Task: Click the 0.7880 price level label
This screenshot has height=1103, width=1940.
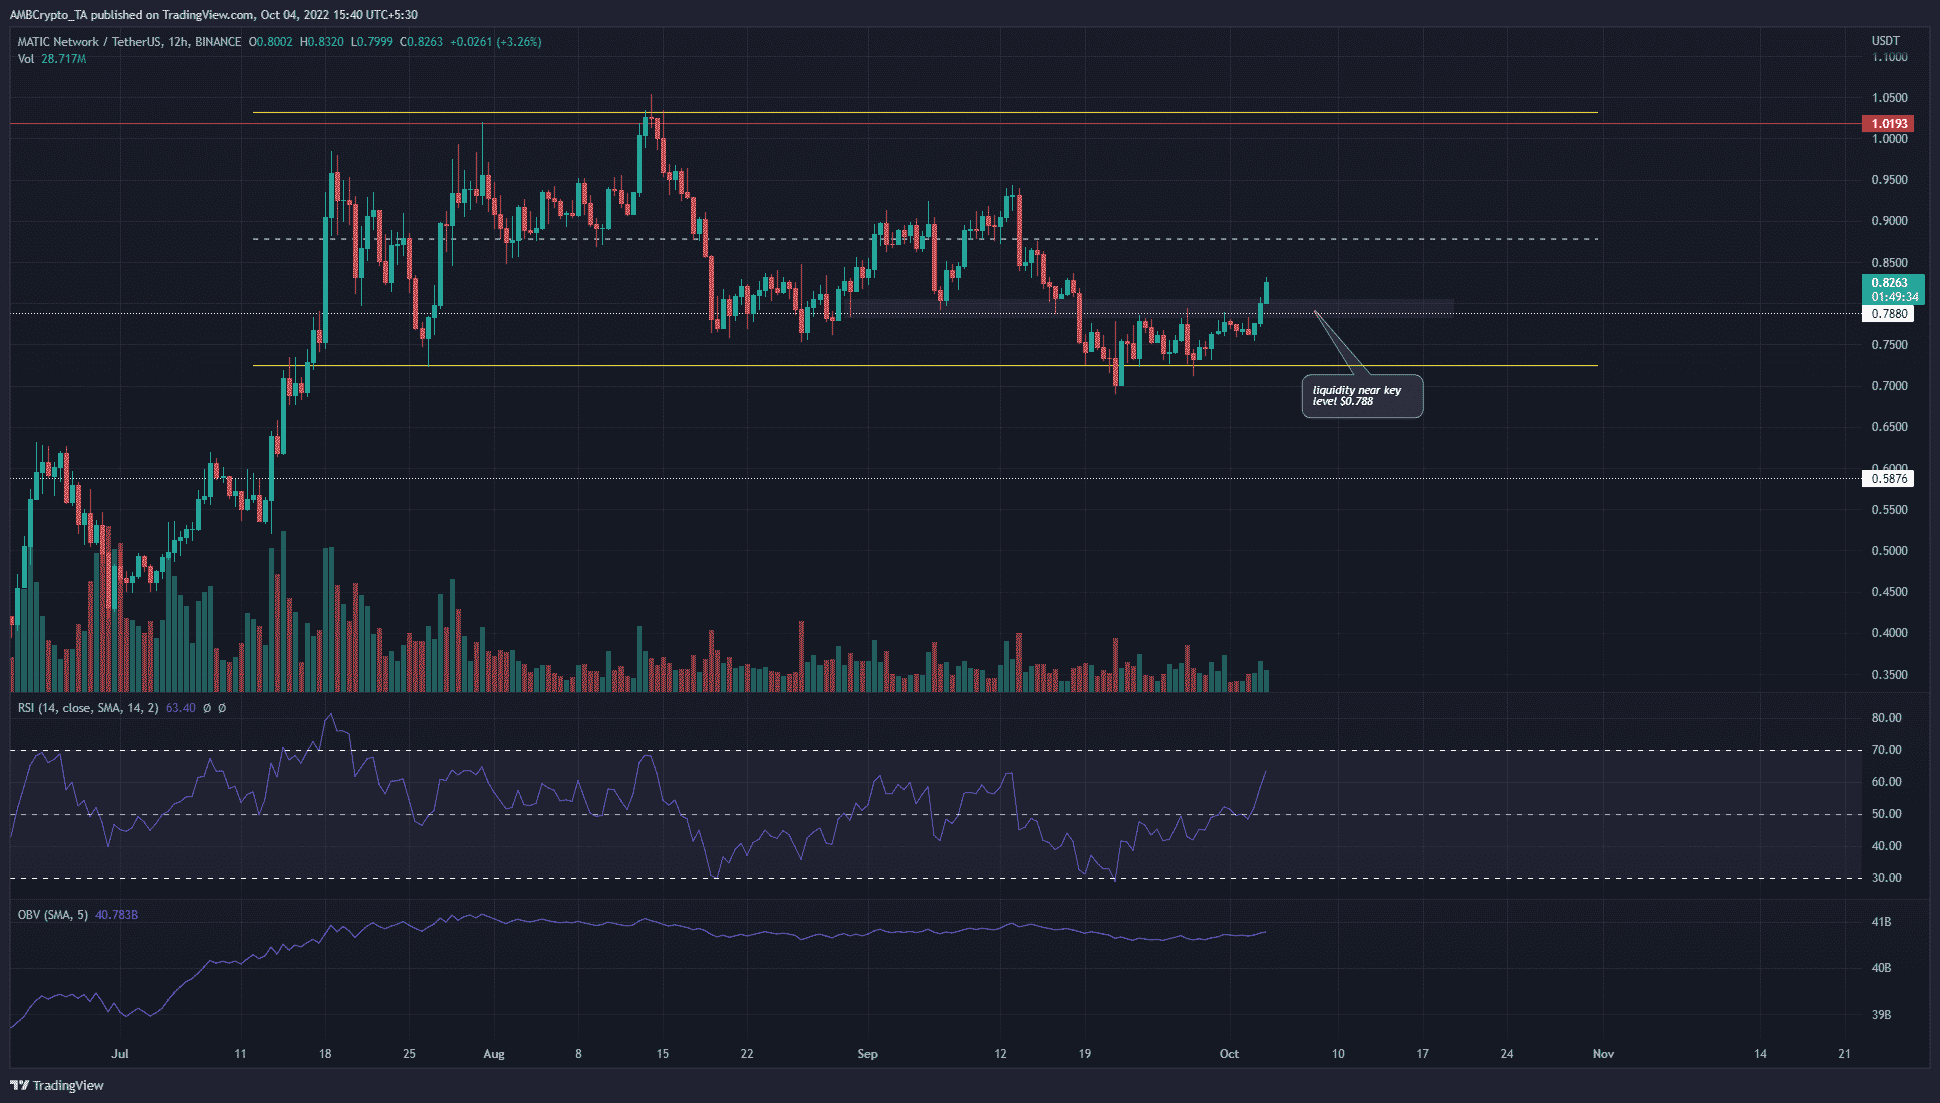Action: (x=1889, y=314)
